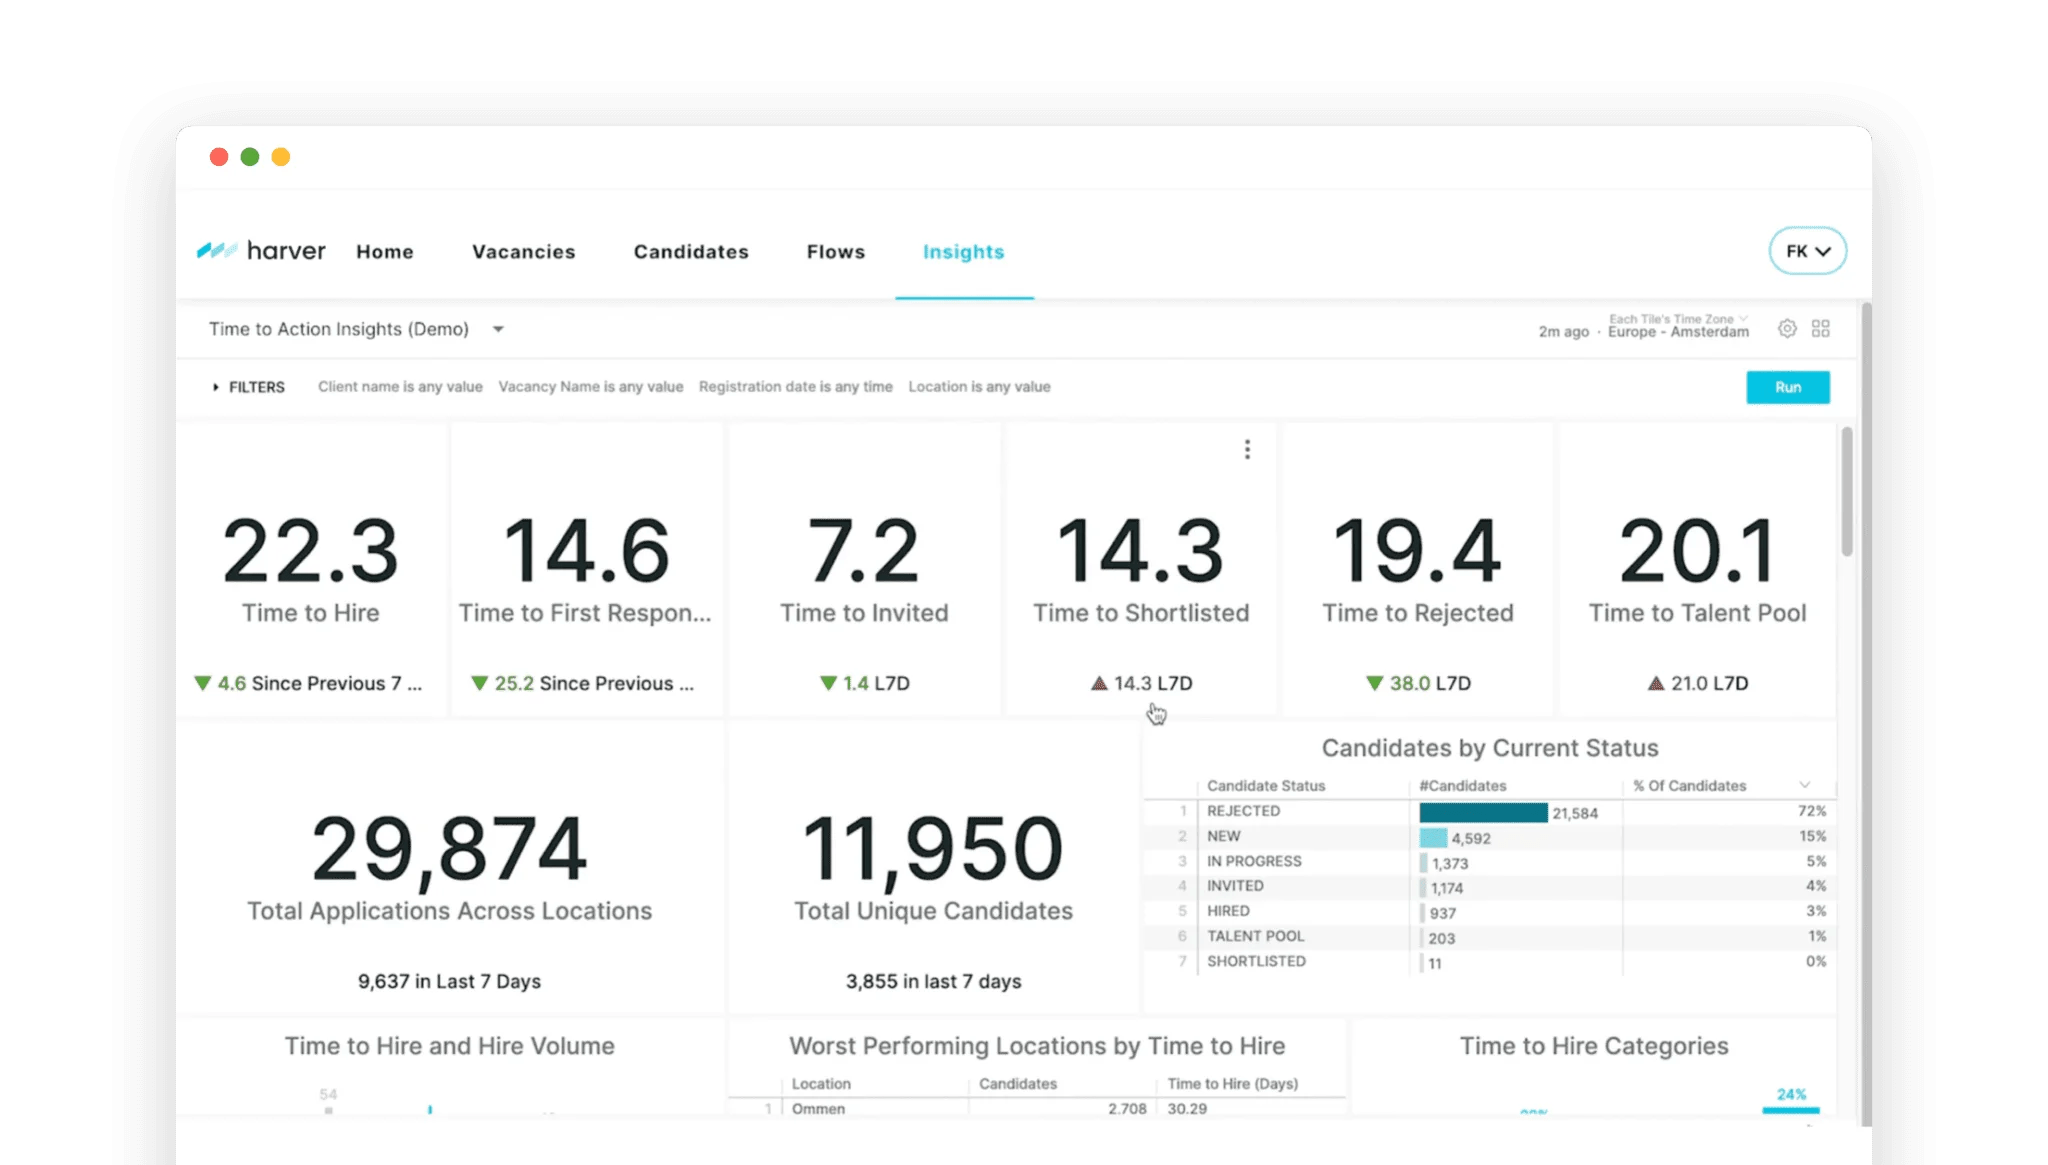This screenshot has width=2048, height=1165.
Task: Click the green window dot
Action: (x=250, y=157)
